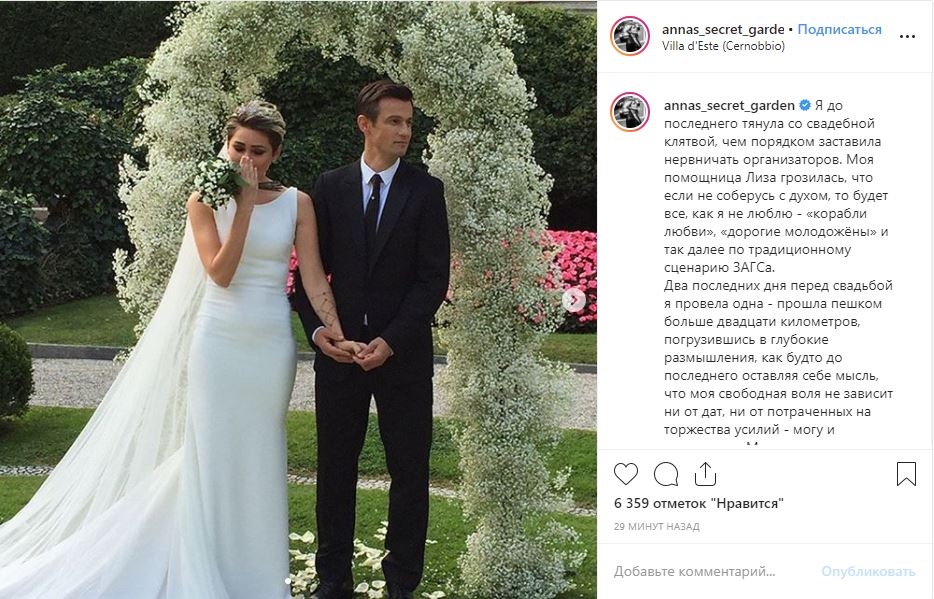934x599 pixels.
Task: Click Подписаться to follow the account
Action: 839,29
